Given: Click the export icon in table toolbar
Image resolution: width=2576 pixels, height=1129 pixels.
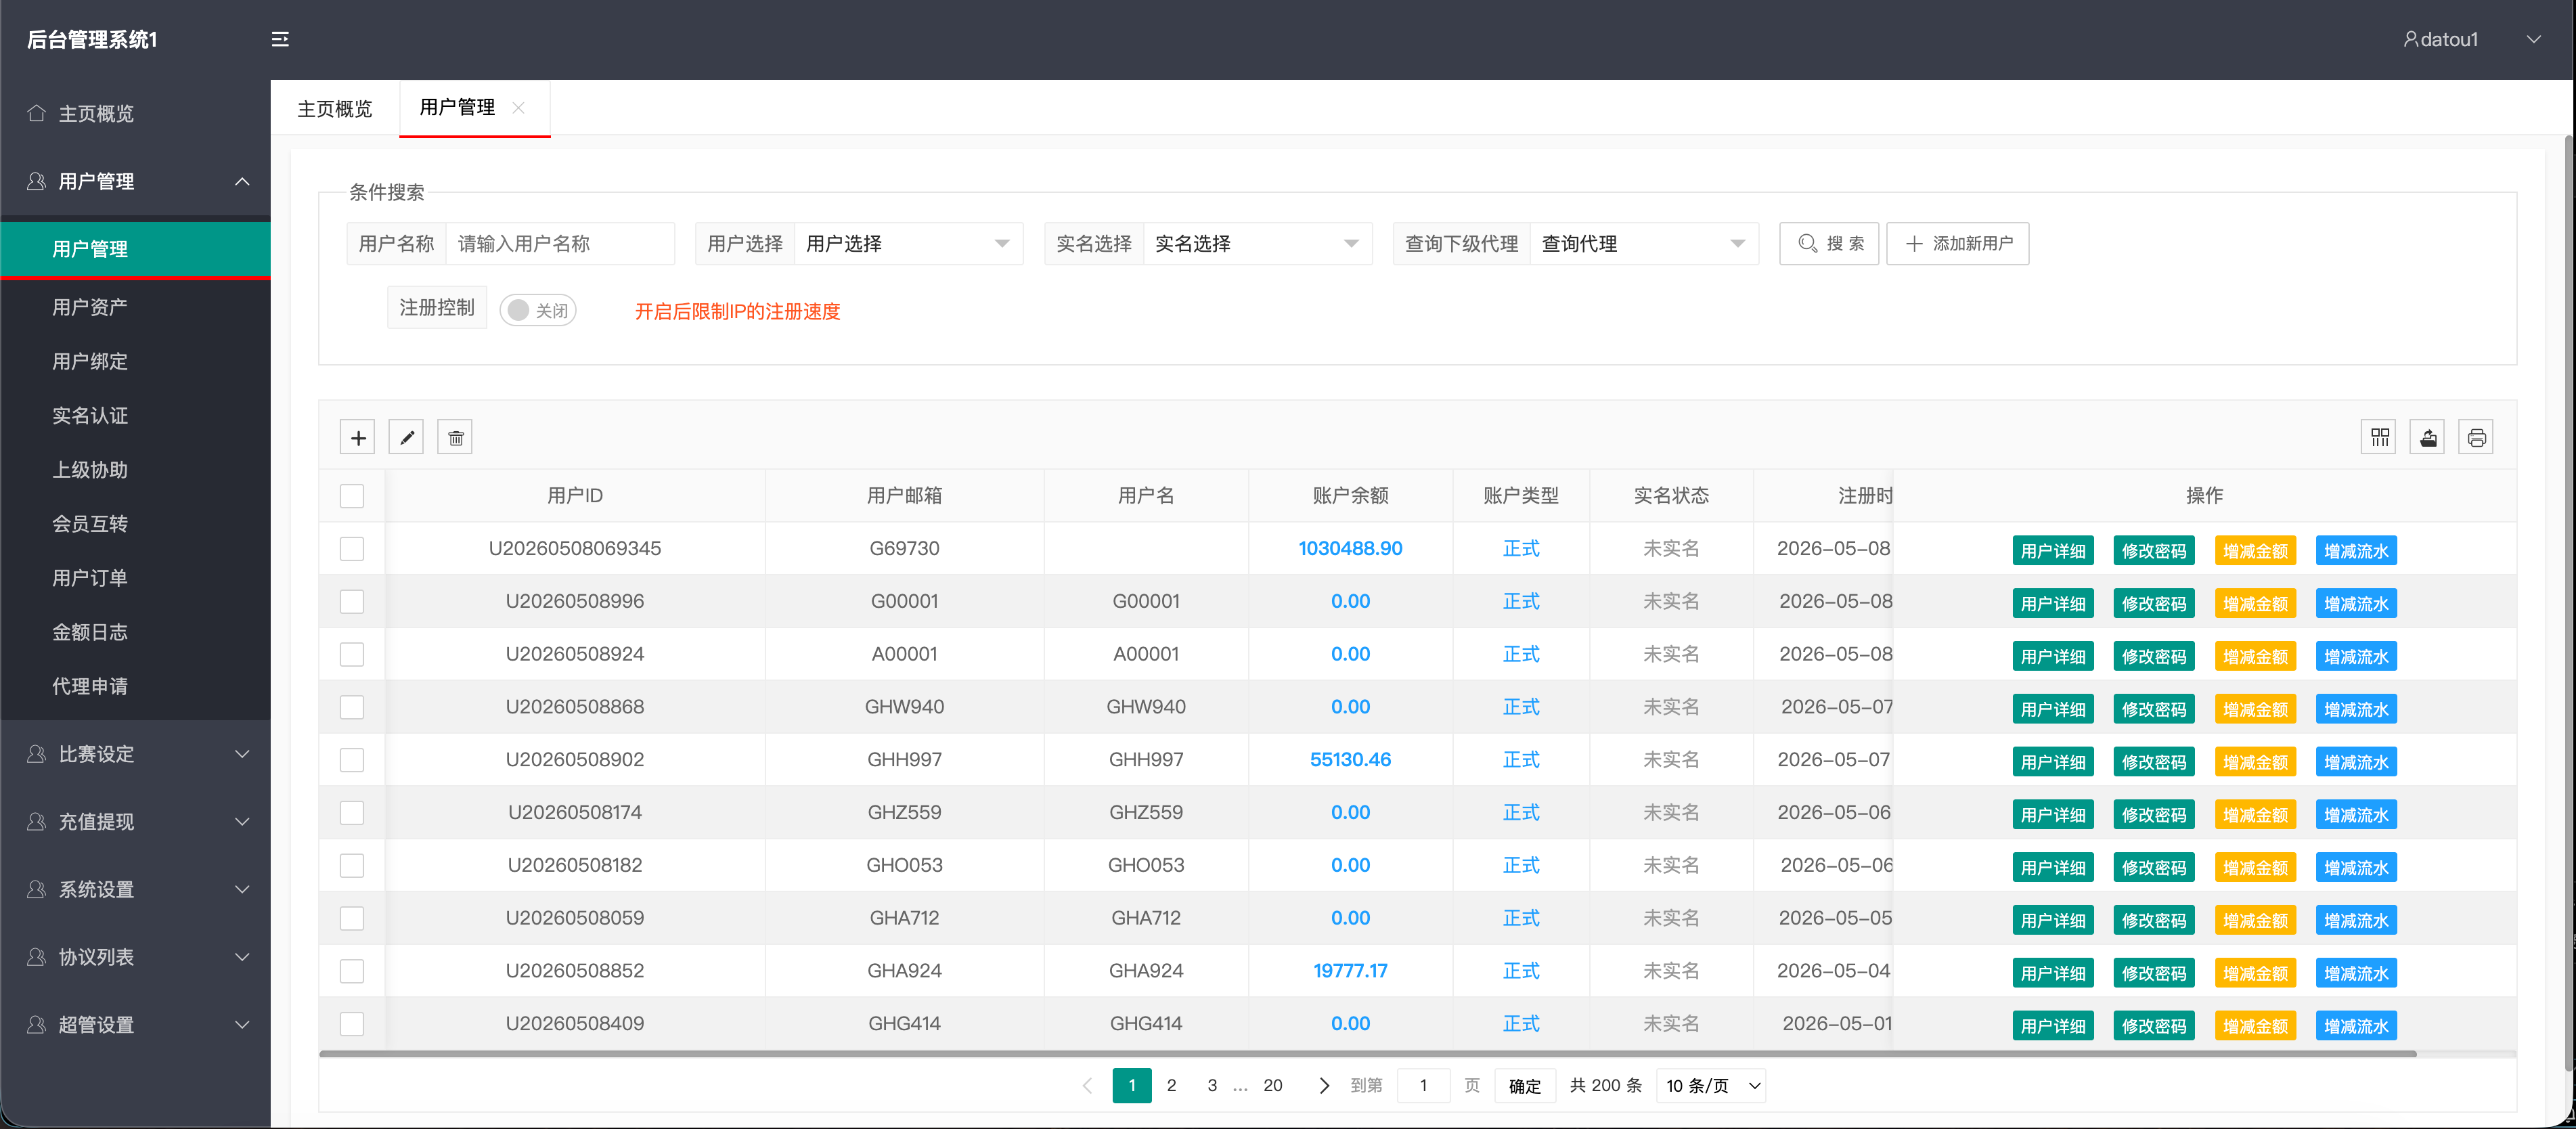Looking at the screenshot, I should pos(2428,437).
